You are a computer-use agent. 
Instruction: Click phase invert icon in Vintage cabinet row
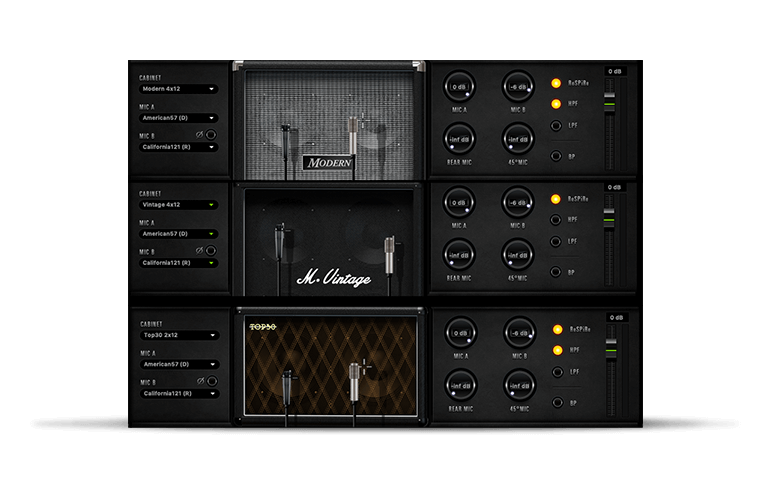(200, 250)
